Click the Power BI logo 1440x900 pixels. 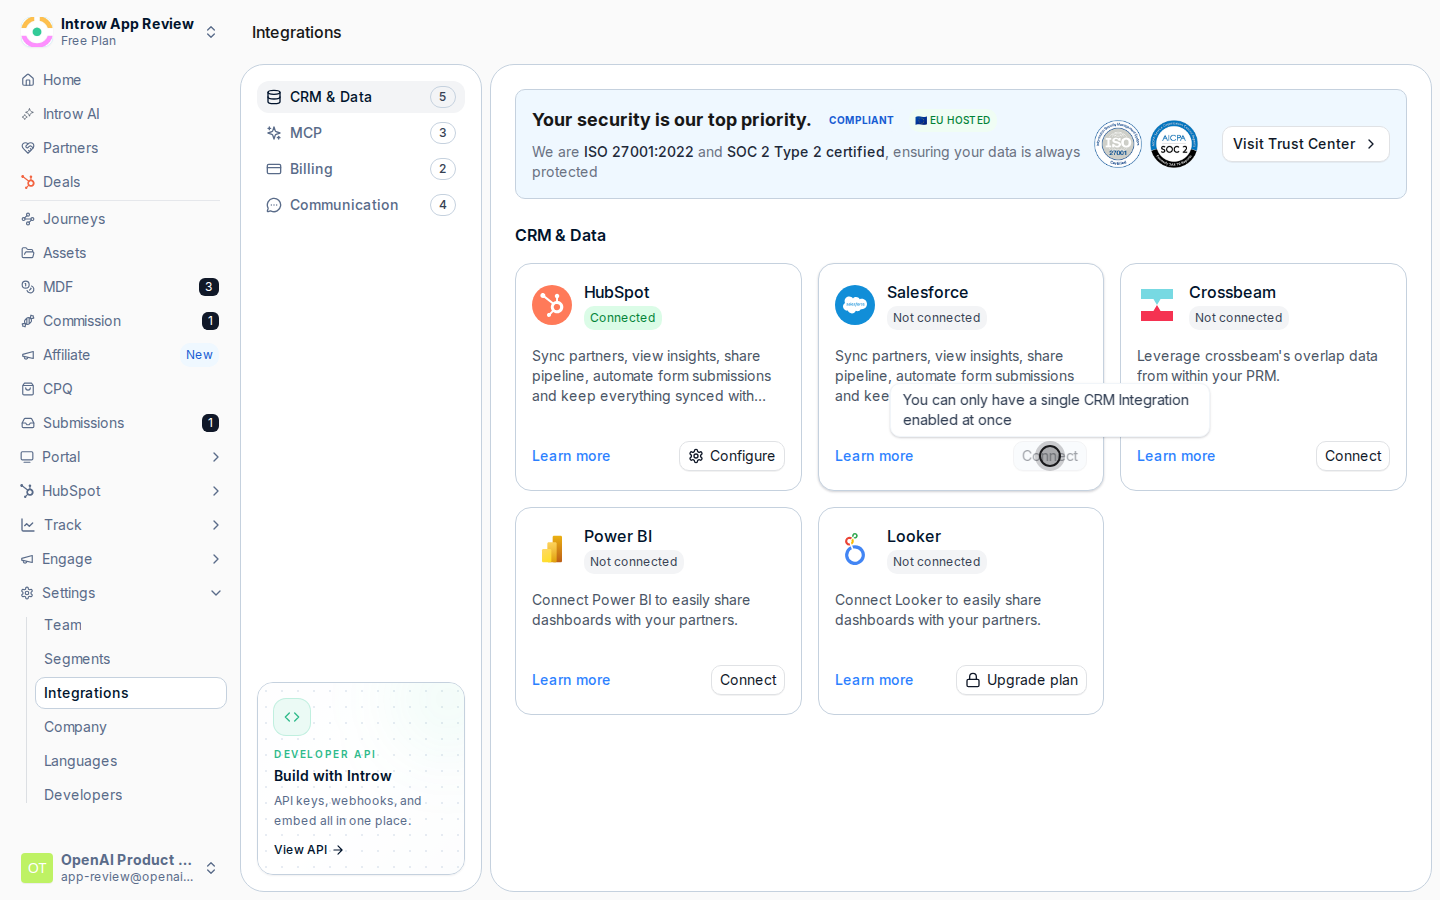(x=552, y=549)
